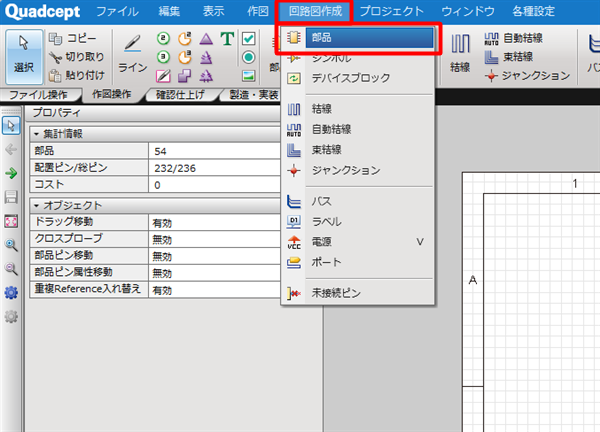The image size is (600, 432).
Task: Click the 回路図作成 menu
Action: point(315,11)
